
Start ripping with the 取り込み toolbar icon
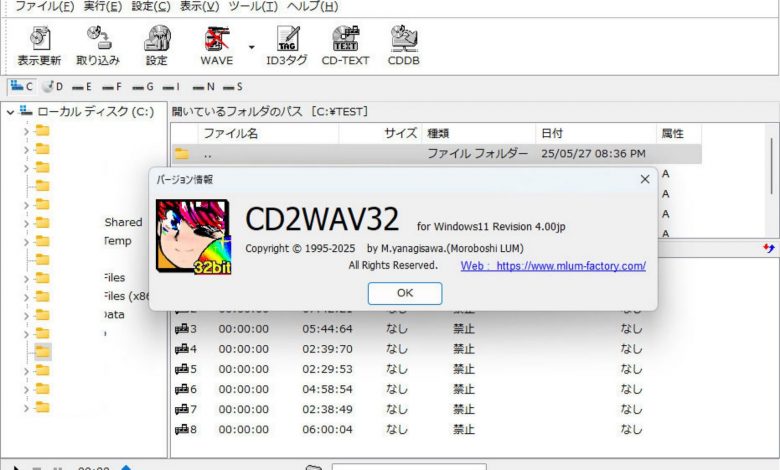coord(98,39)
